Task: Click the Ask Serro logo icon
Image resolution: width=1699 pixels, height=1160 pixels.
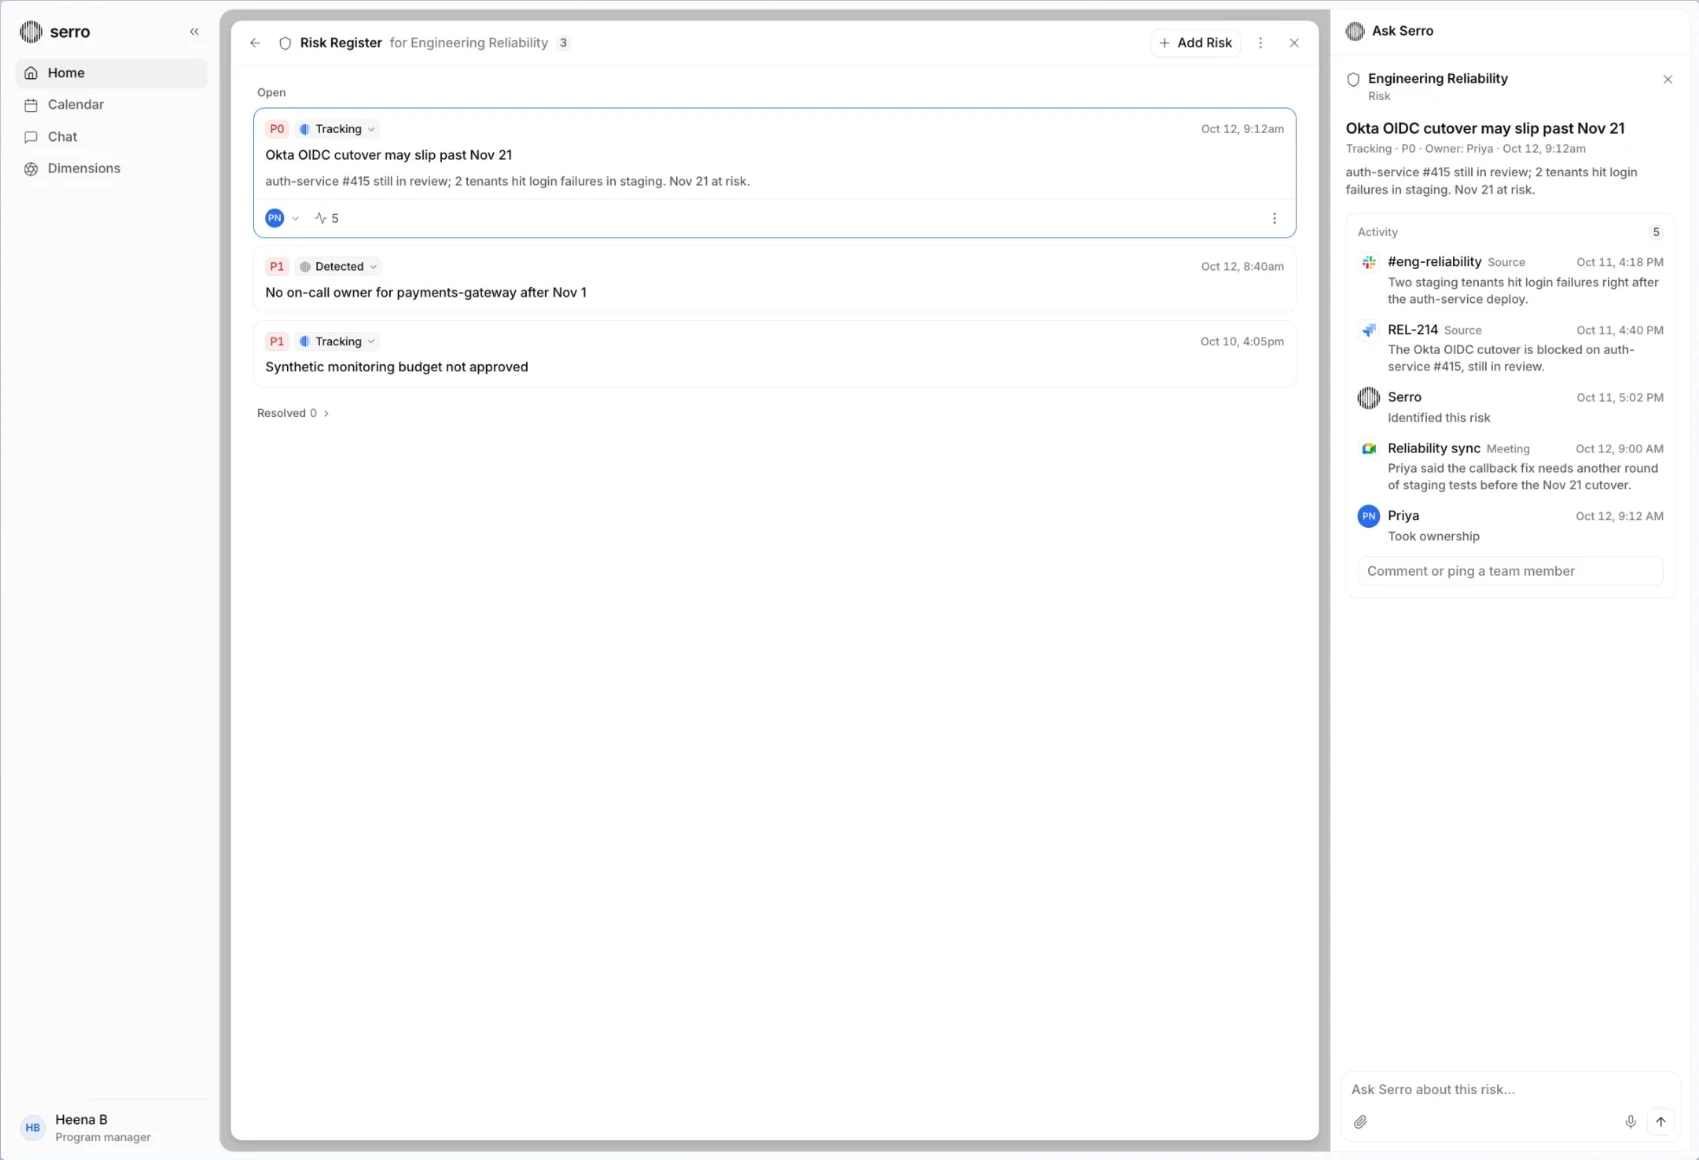Action: point(1355,31)
